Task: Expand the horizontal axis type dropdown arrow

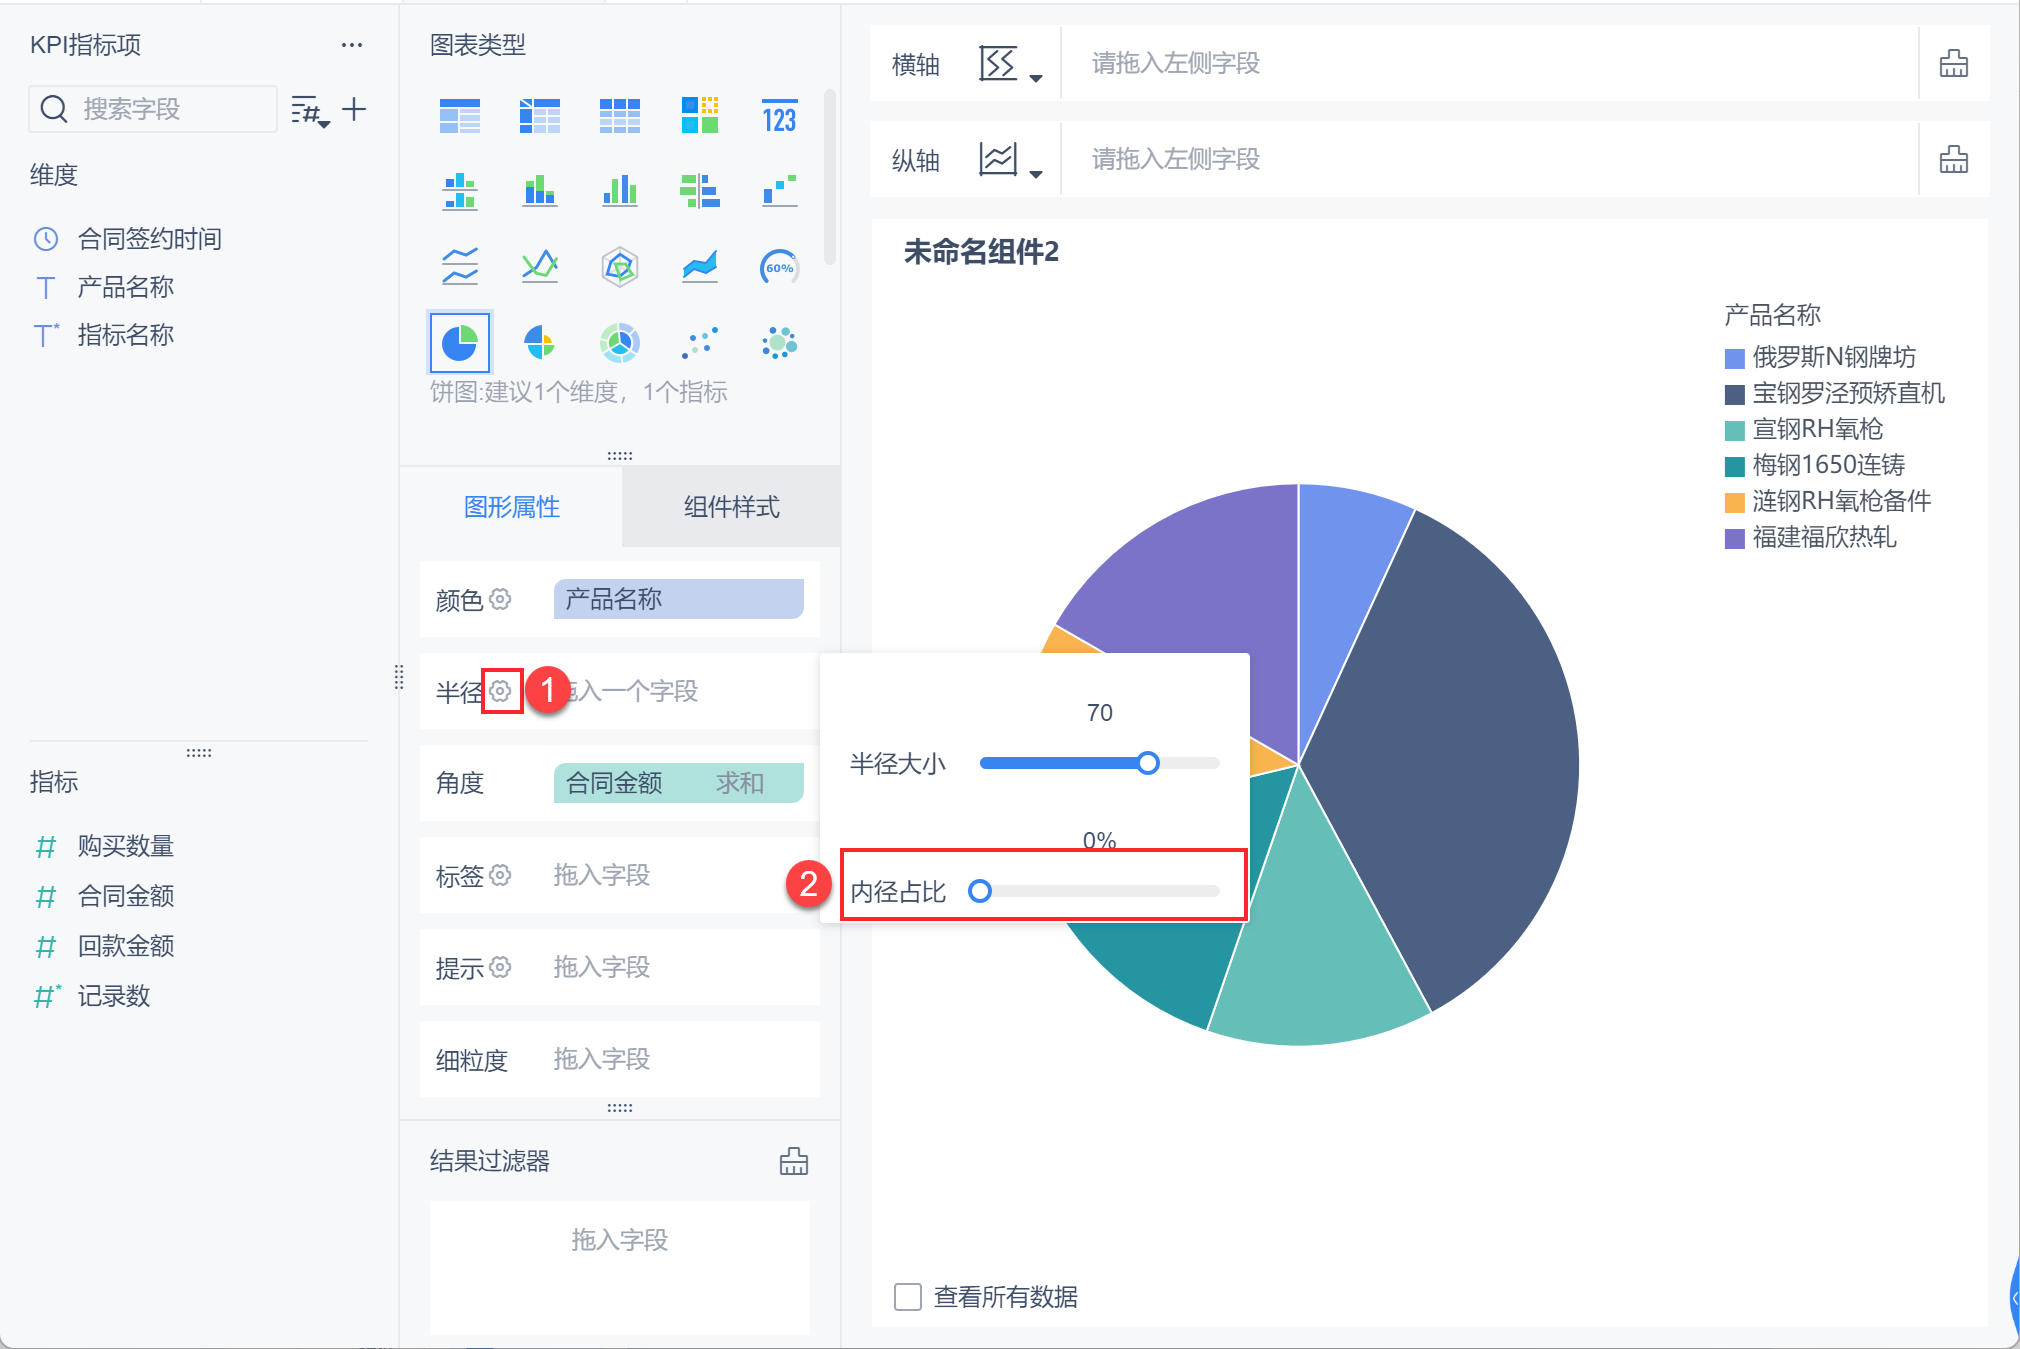Action: [x=1036, y=78]
